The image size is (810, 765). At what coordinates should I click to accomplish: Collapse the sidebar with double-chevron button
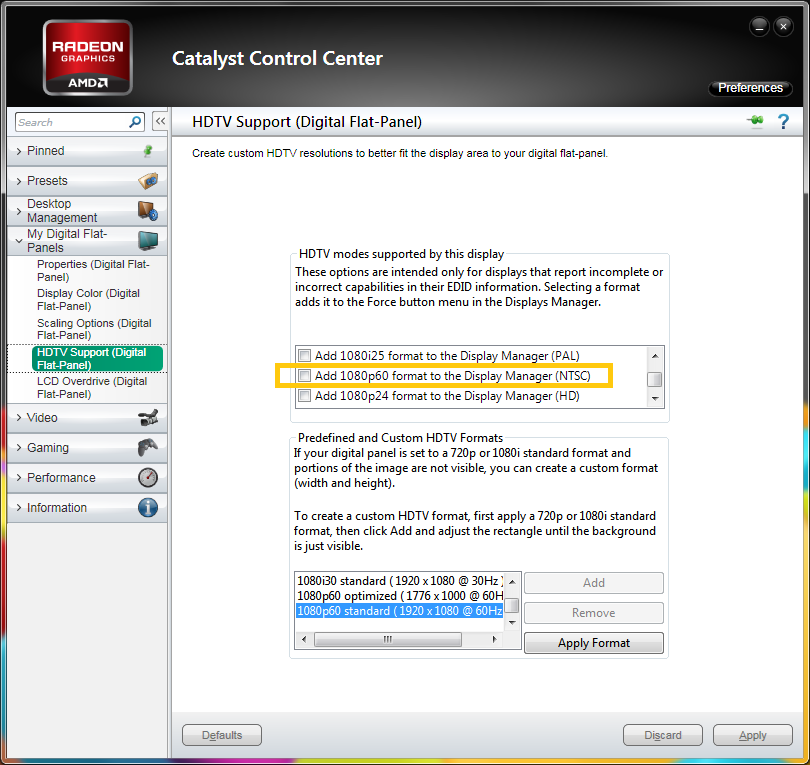click(x=160, y=121)
